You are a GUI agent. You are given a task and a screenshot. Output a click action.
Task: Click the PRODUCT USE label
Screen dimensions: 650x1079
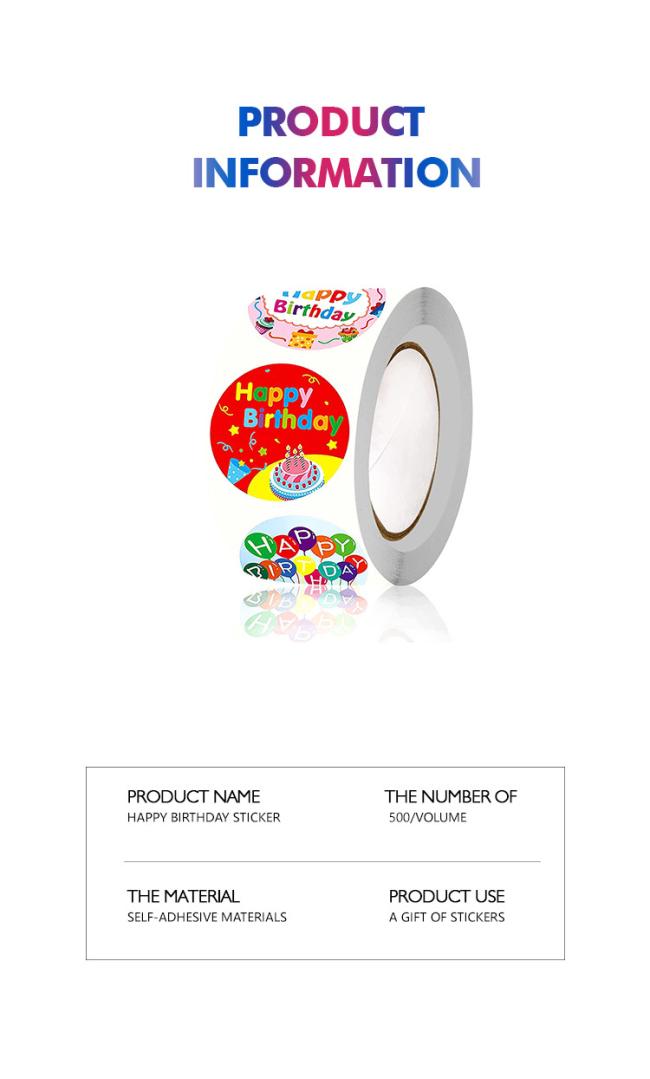(447, 896)
